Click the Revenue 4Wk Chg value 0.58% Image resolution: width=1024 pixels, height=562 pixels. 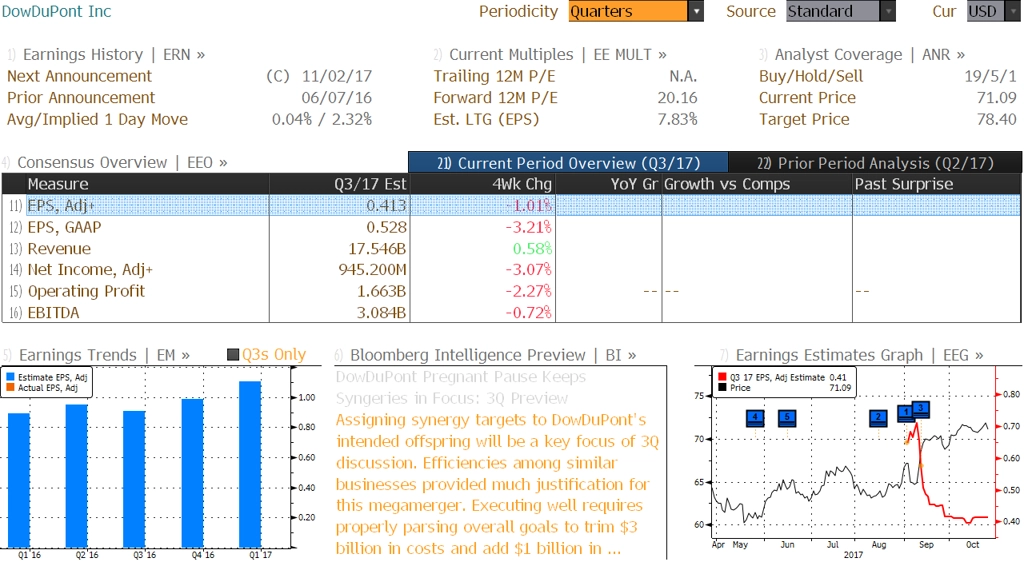pos(532,249)
